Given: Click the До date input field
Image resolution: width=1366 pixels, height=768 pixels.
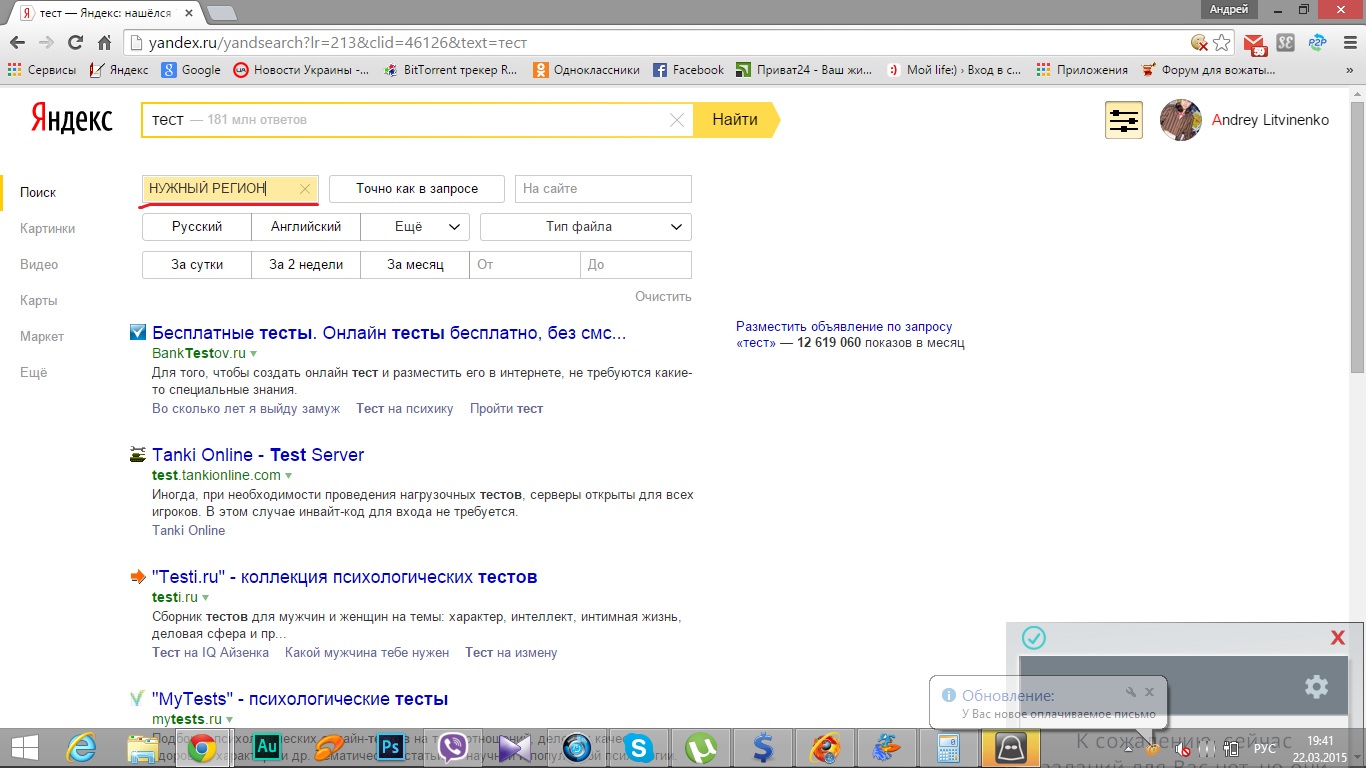Looking at the screenshot, I should click(636, 265).
